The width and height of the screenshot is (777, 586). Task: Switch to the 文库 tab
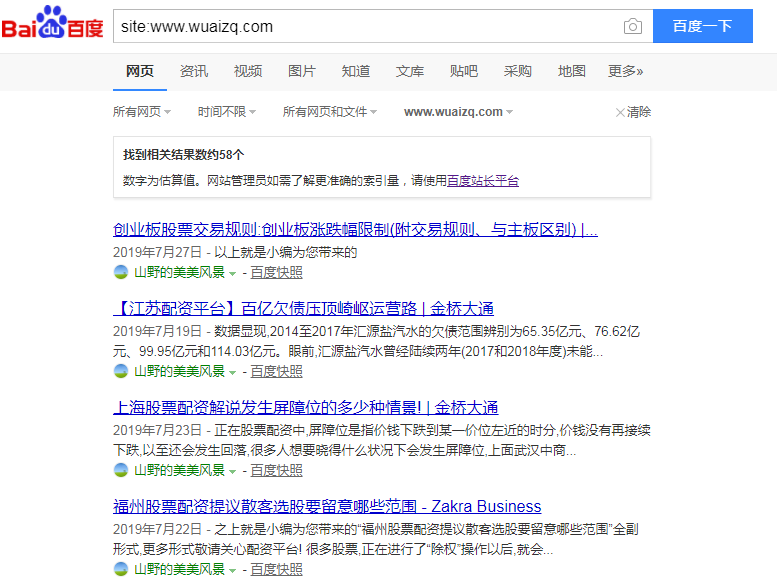(x=410, y=71)
